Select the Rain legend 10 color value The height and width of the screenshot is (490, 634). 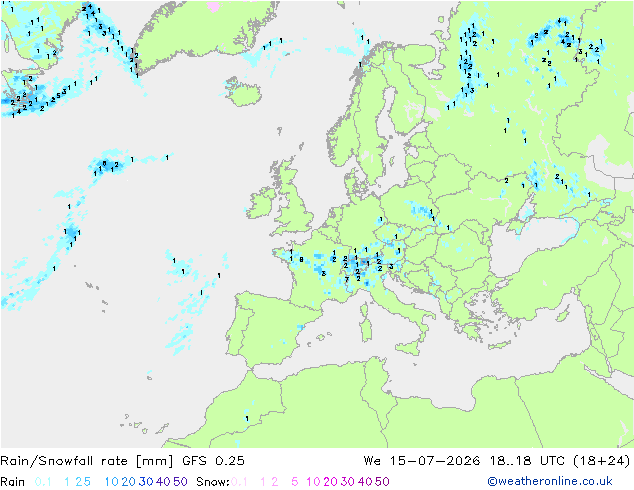click(112, 482)
